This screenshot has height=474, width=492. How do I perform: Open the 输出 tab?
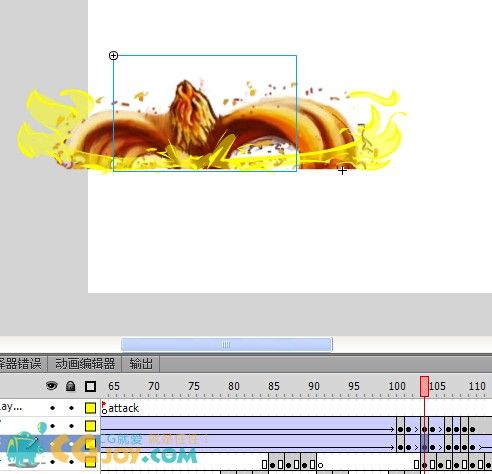tap(141, 364)
